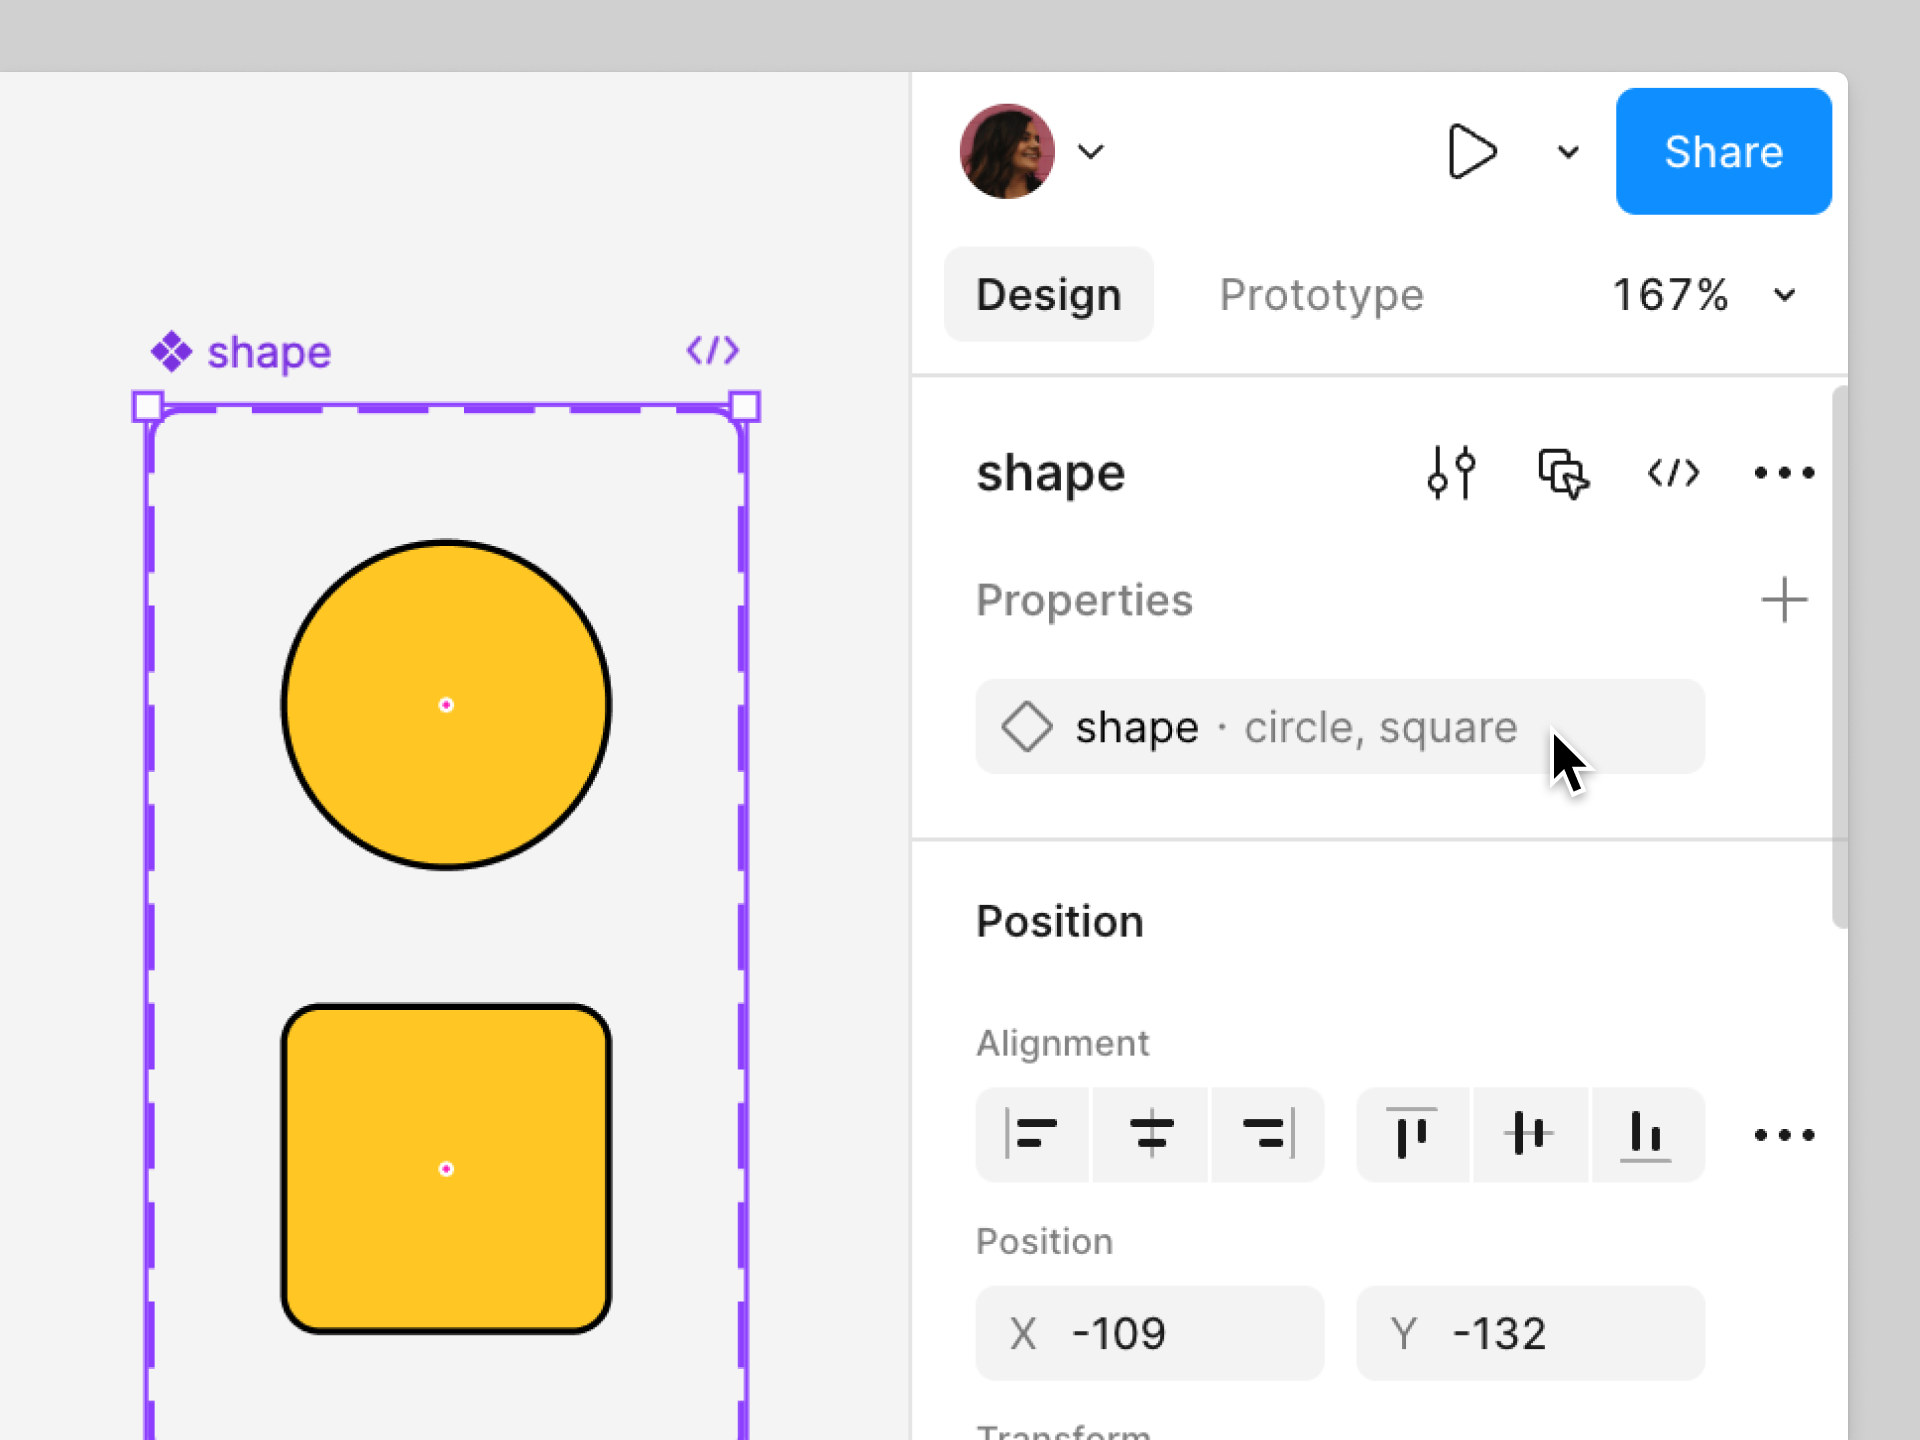
Task: Add a new property with plus icon
Action: pyautogui.click(x=1784, y=600)
